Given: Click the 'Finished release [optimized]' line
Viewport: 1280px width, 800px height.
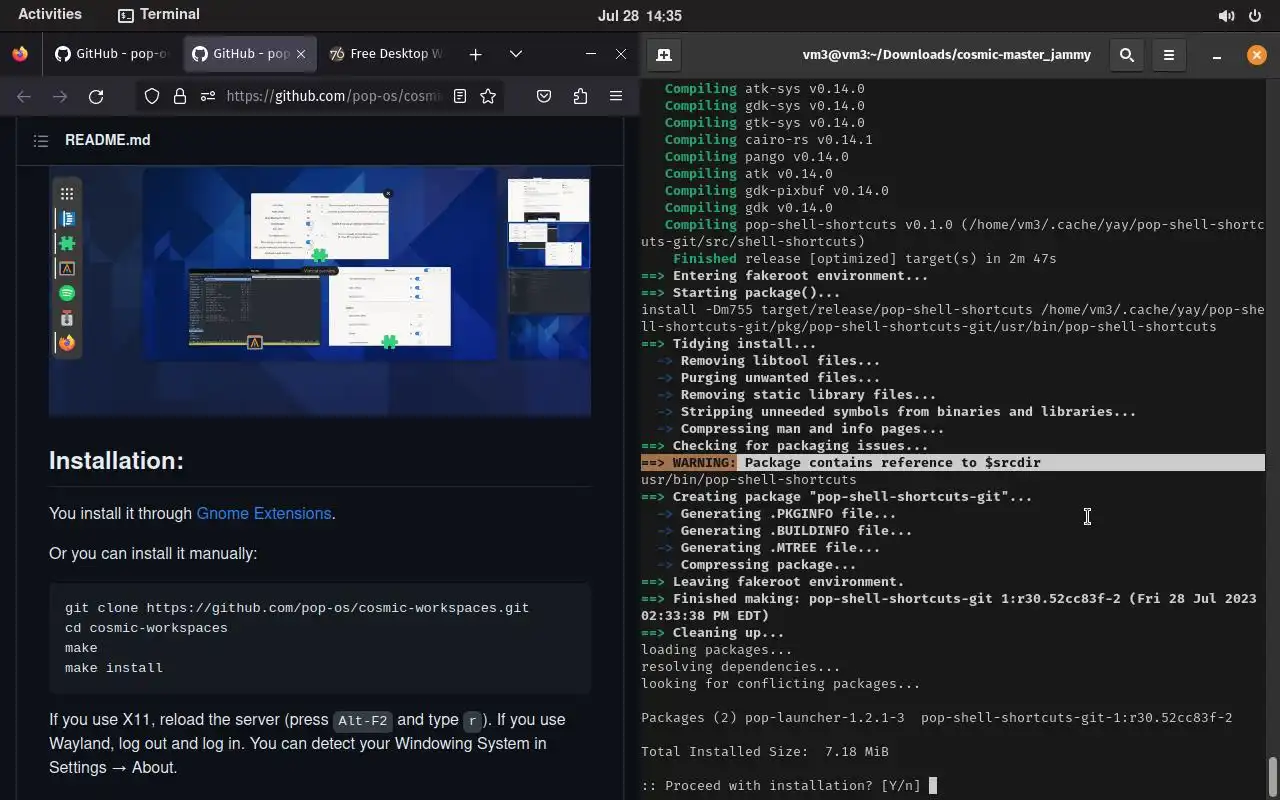Looking at the screenshot, I should [x=865, y=259].
